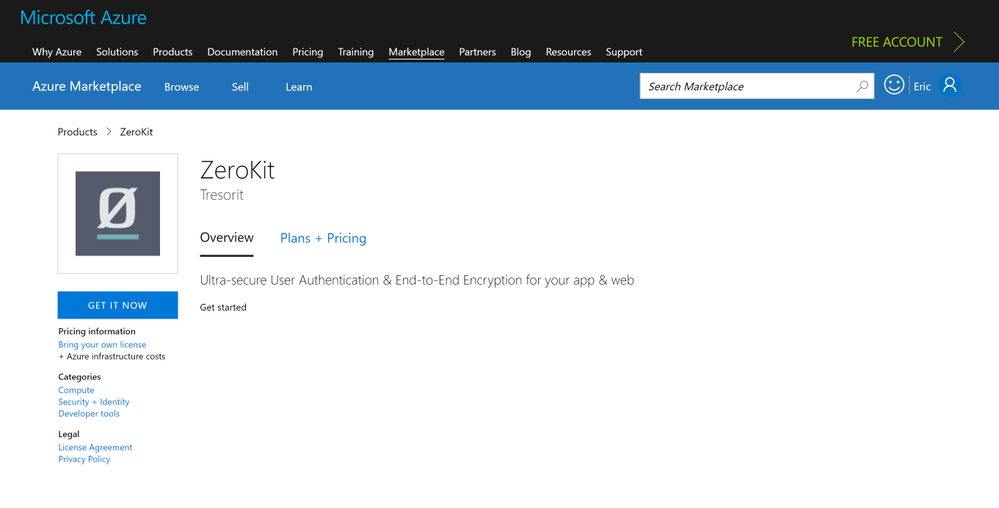Go to Azure Marketplace home
Image resolution: width=999 pixels, height=508 pixels.
click(87, 86)
